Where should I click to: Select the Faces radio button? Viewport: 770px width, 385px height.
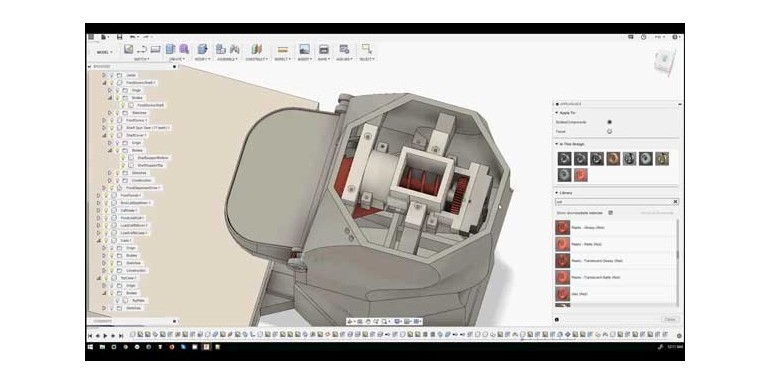coord(609,131)
